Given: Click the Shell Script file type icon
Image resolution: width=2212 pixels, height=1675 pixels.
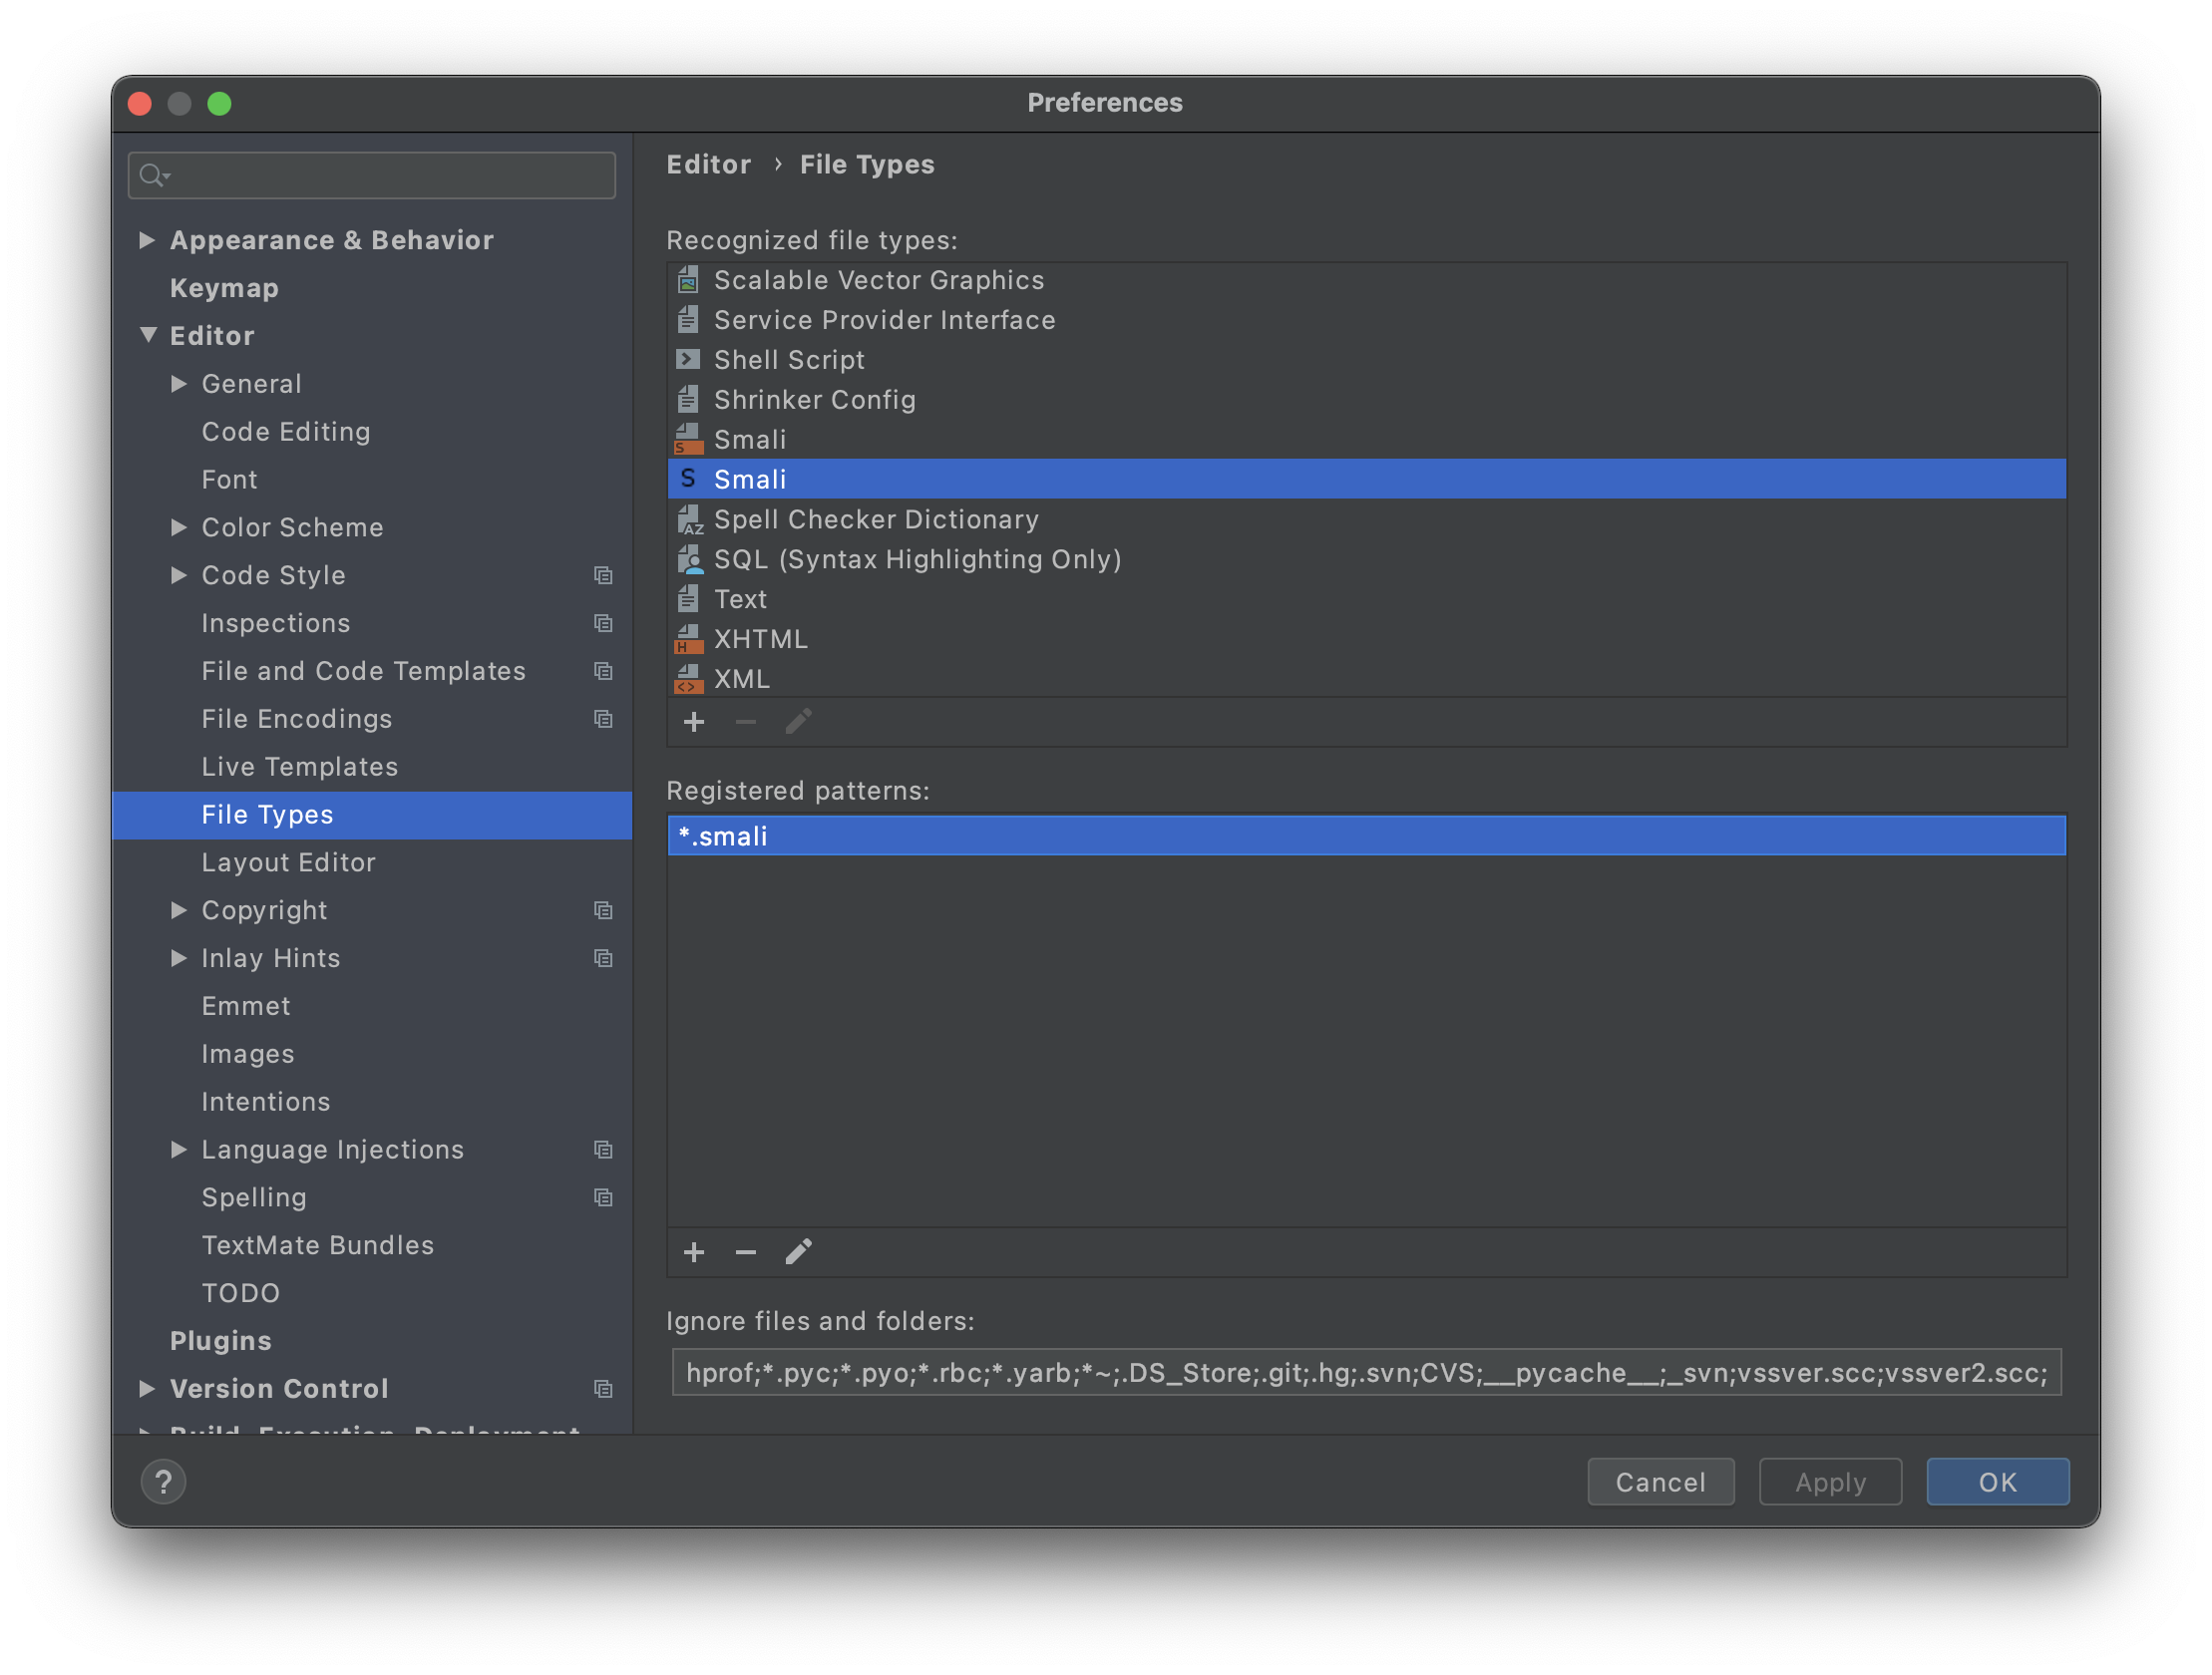Looking at the screenshot, I should point(690,359).
